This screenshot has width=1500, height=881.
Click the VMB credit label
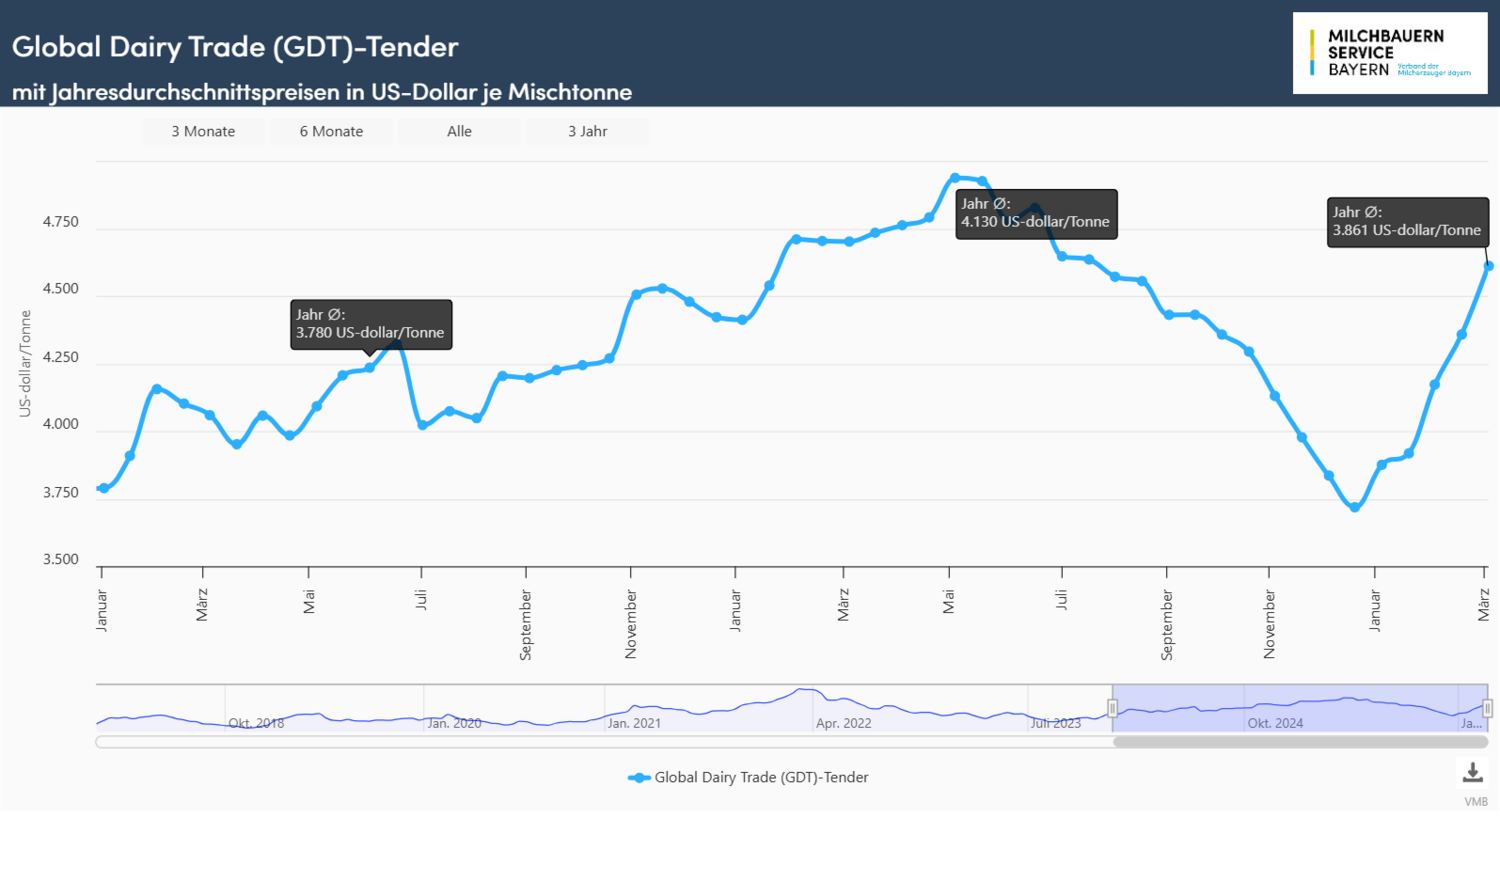pos(1476,802)
